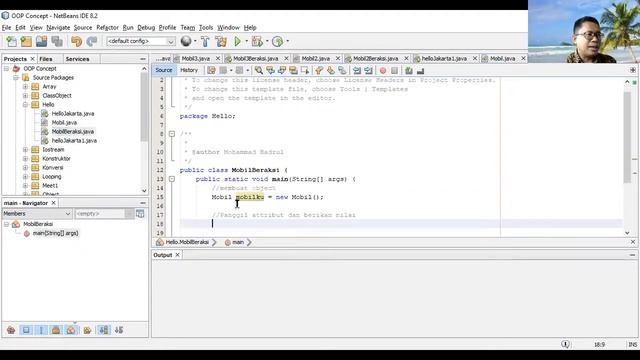Expand the Array package node
Screen dimensions: 640x360
[x=25, y=87]
